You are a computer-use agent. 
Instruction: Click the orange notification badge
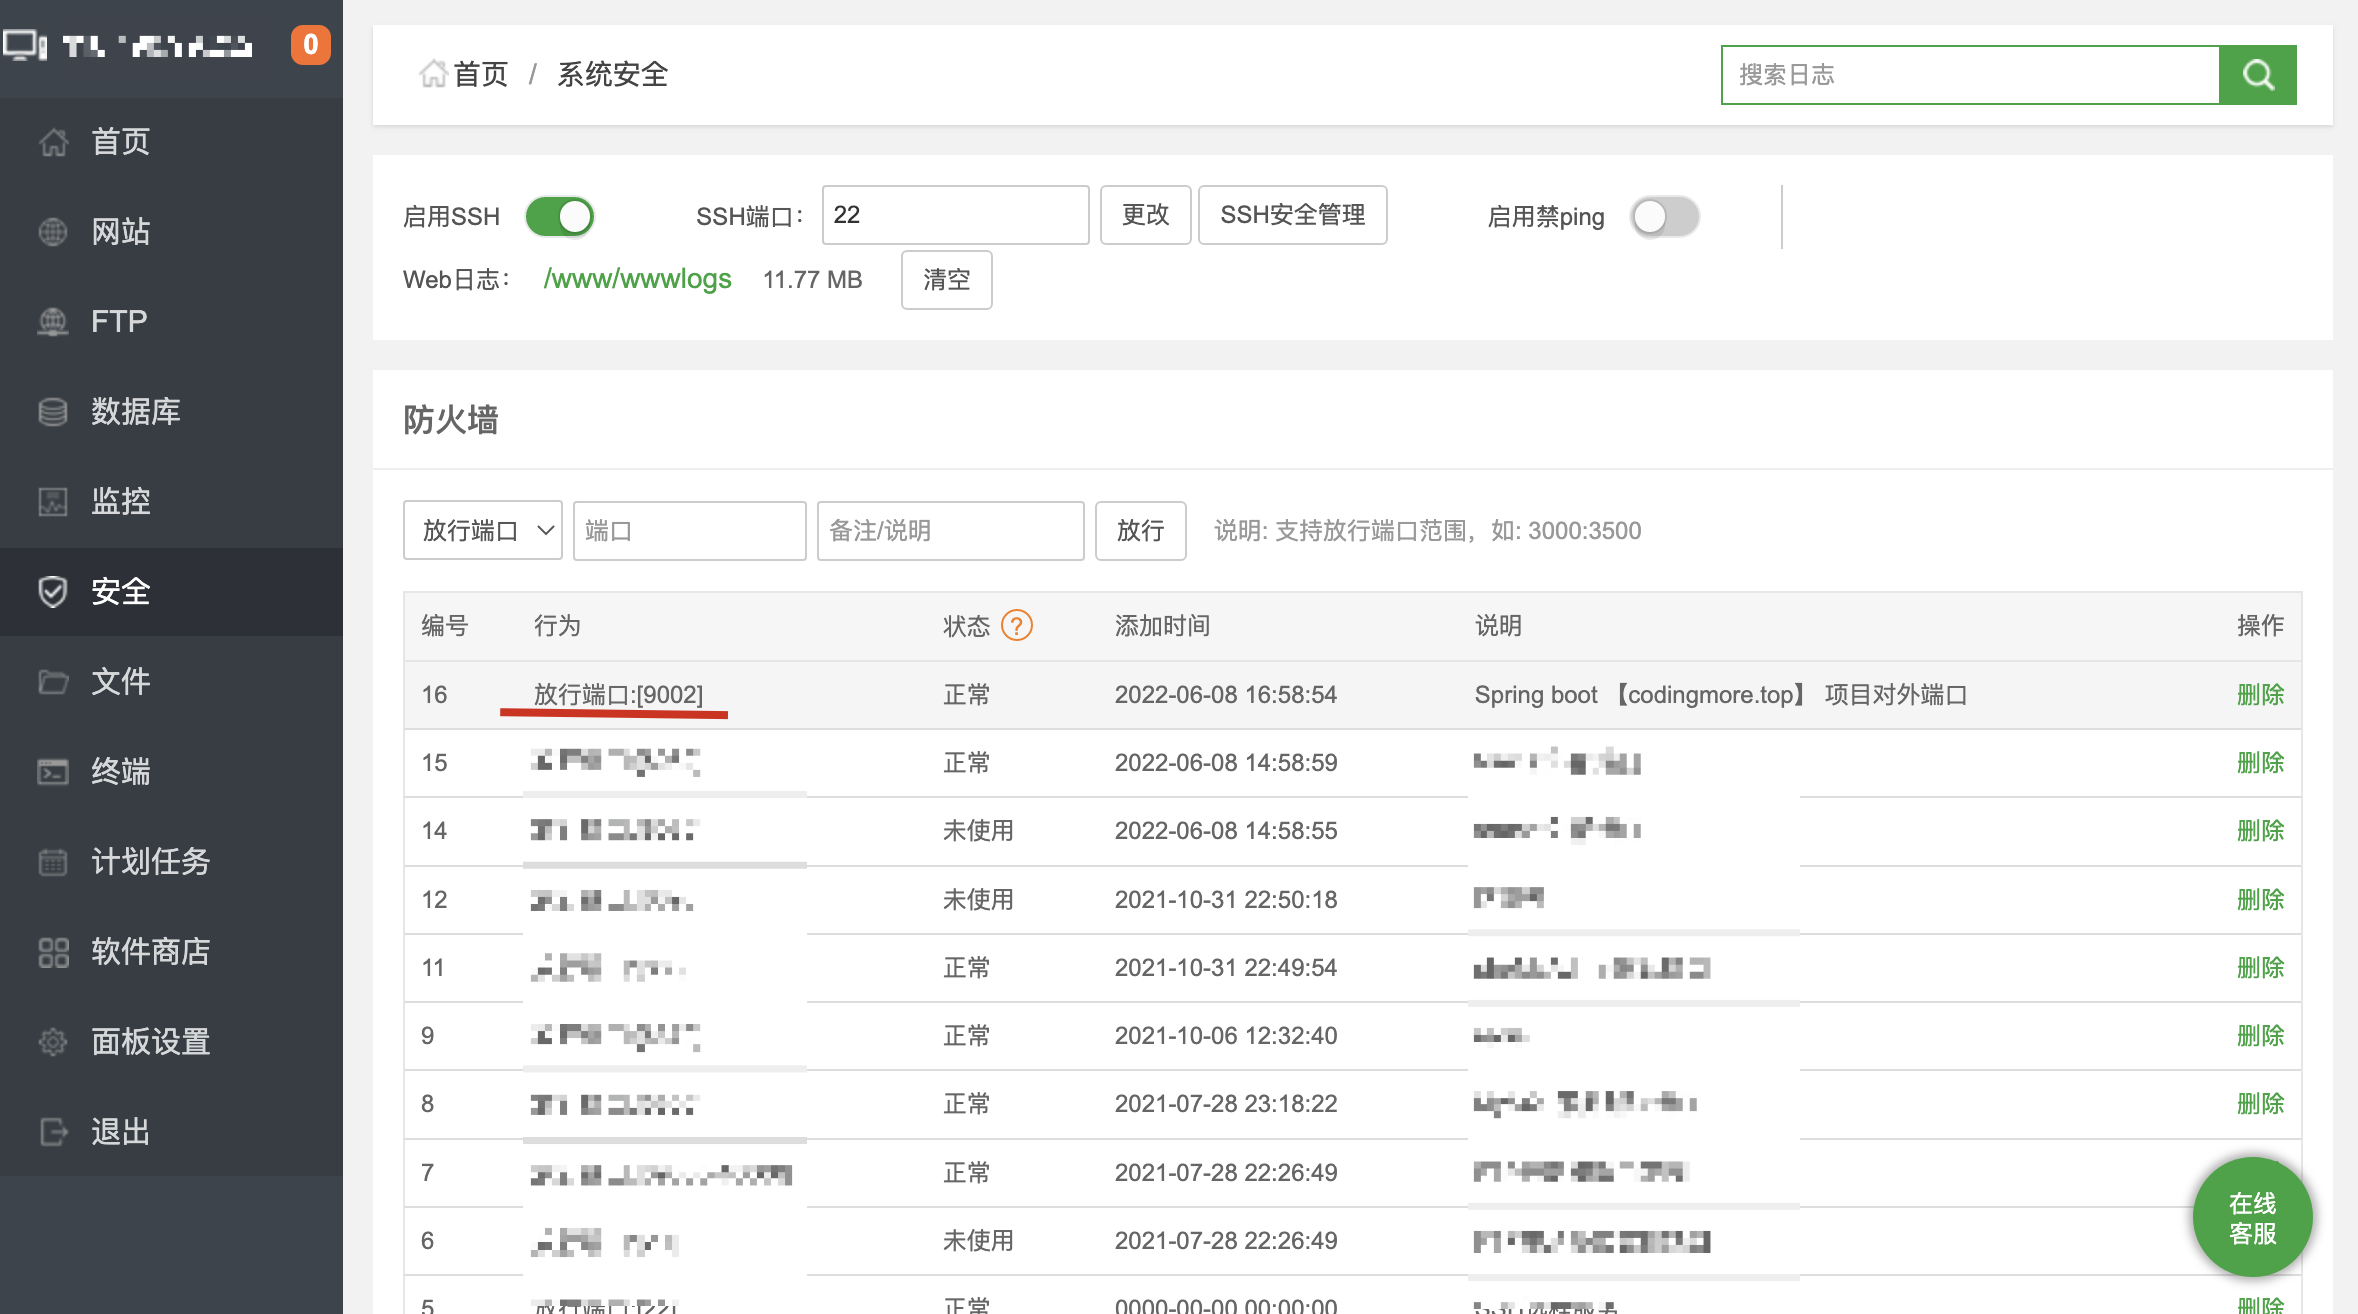tap(311, 45)
